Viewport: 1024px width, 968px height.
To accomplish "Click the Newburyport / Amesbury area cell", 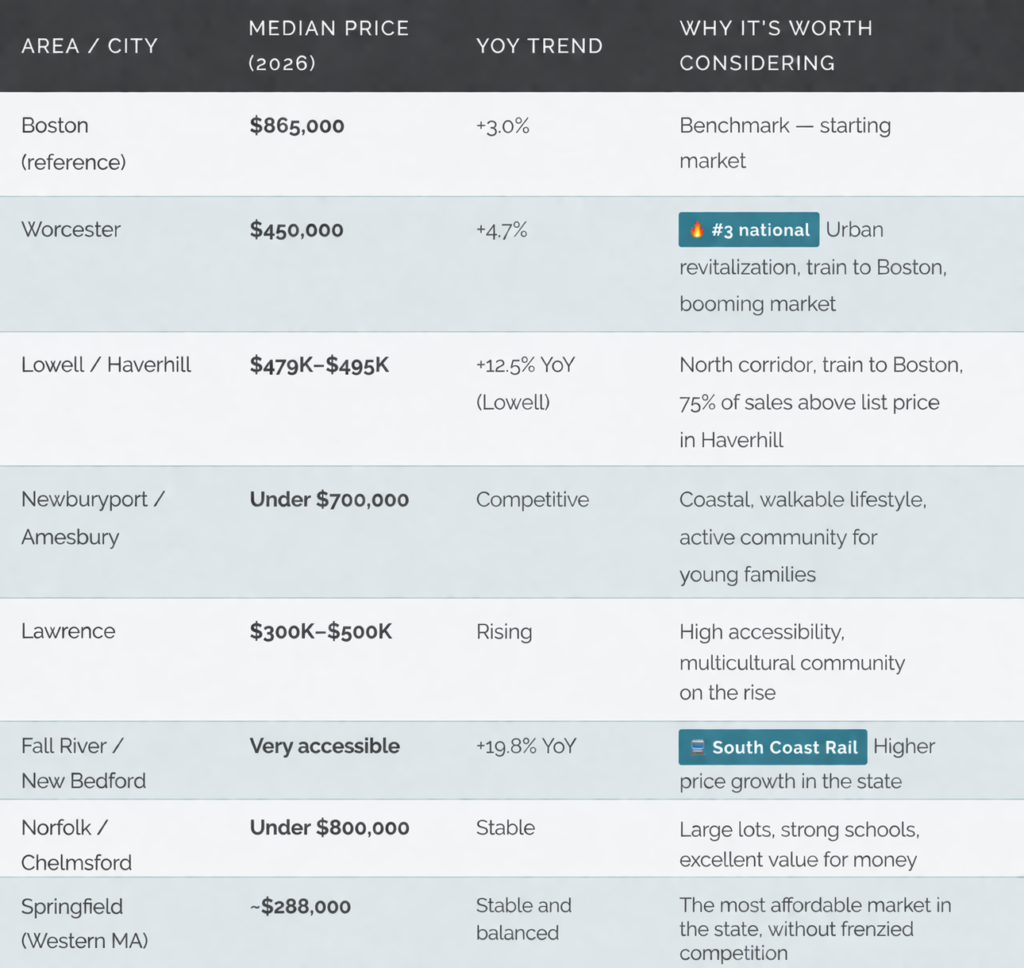I will coord(92,518).
